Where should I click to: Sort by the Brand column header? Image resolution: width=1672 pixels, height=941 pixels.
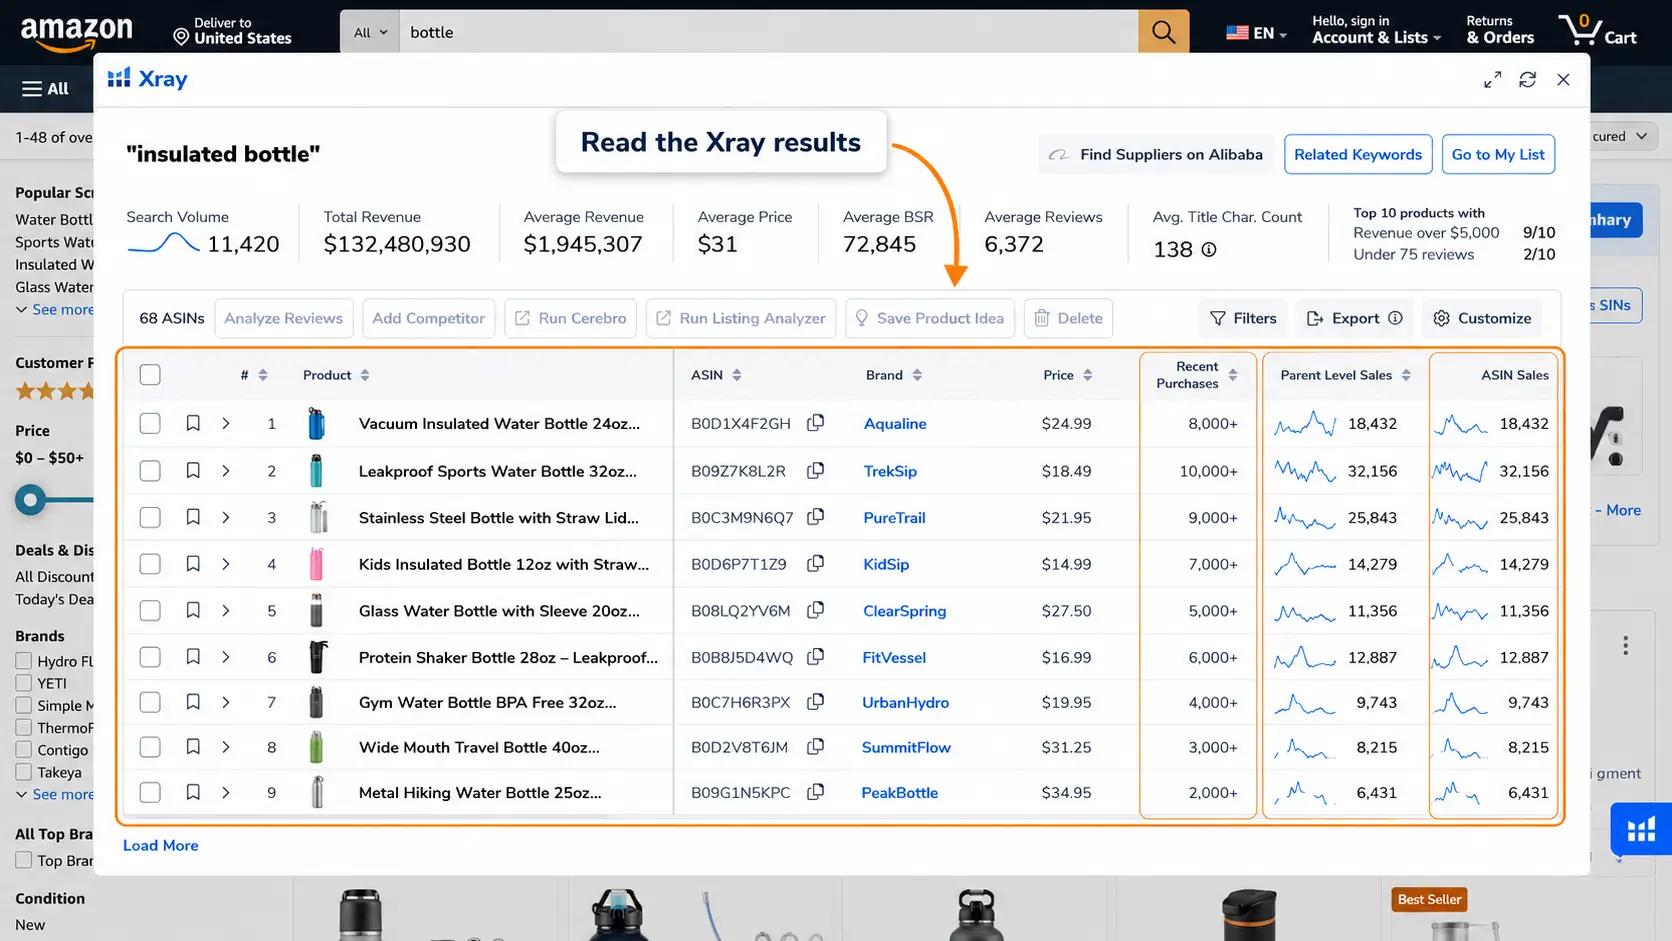894,375
